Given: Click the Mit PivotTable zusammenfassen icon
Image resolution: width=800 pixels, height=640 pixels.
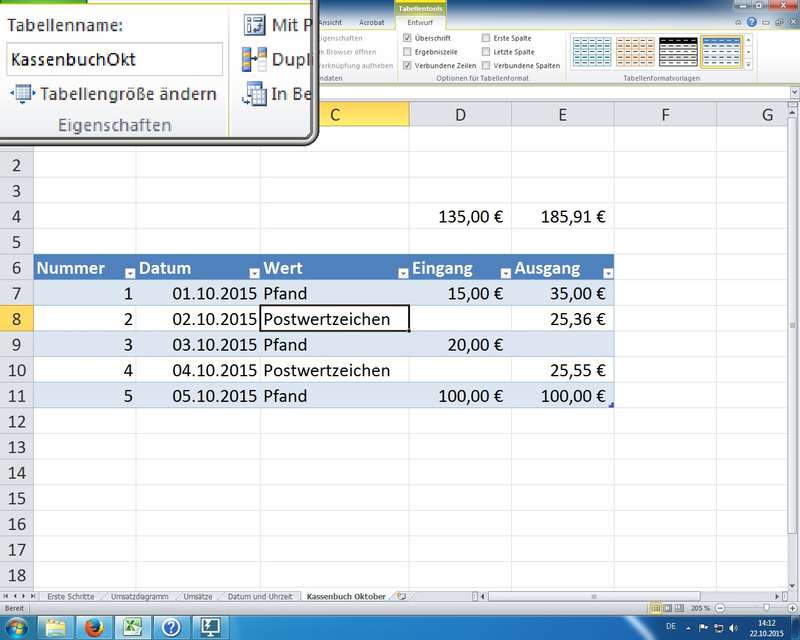Looking at the screenshot, I should pyautogui.click(x=255, y=25).
